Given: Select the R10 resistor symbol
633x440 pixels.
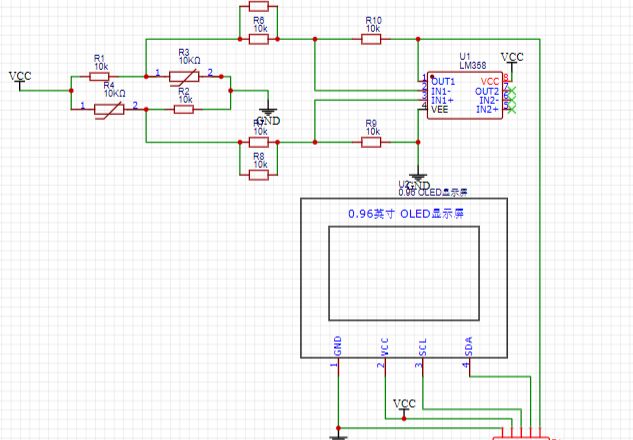Looking at the screenshot, I should point(371,39).
